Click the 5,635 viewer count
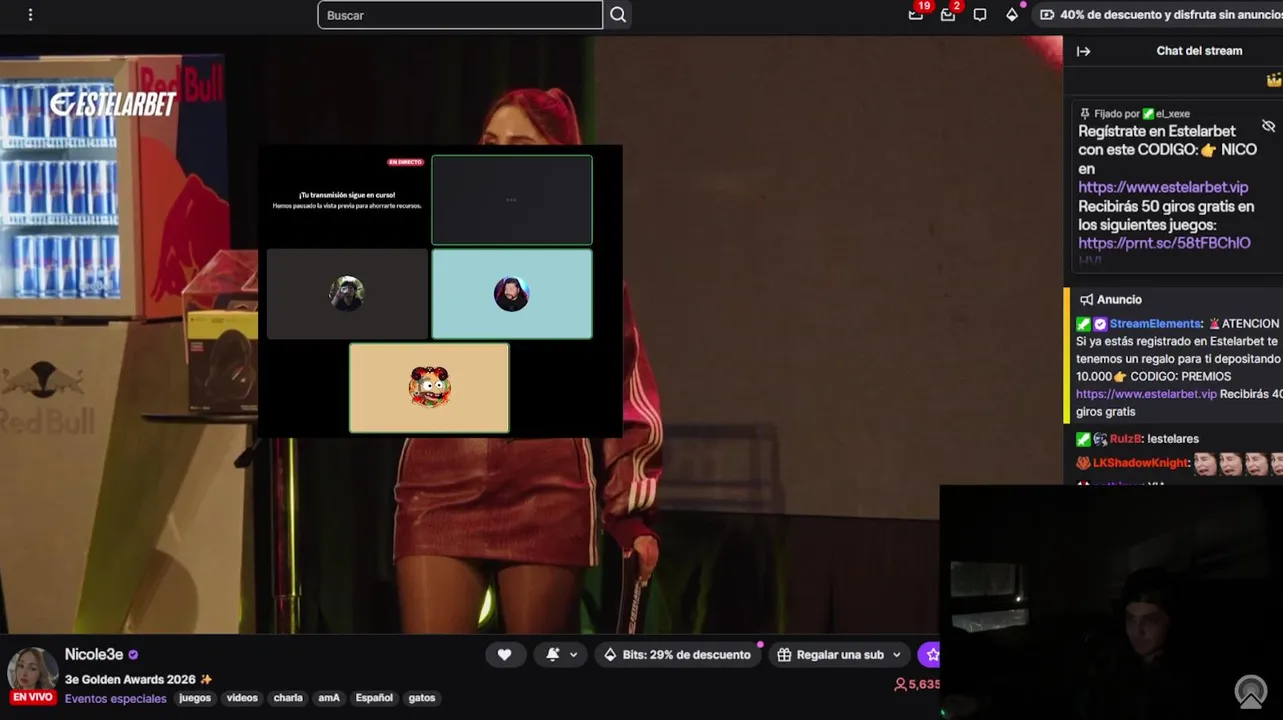1283x720 pixels. pos(917,684)
